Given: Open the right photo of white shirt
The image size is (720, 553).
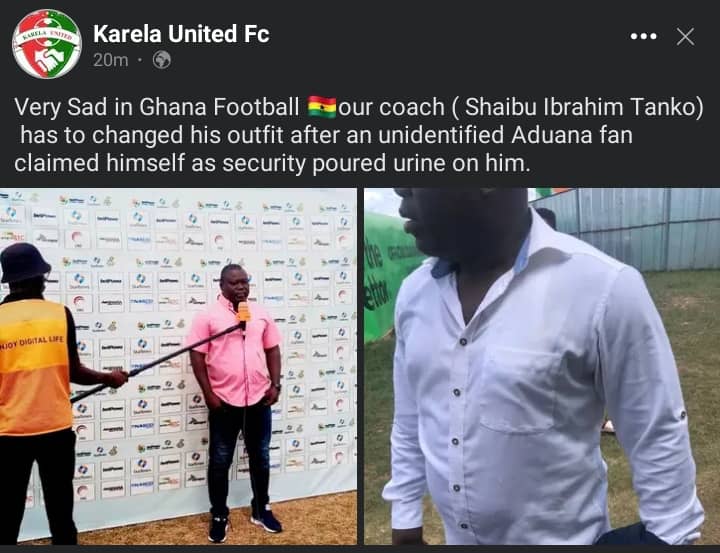Looking at the screenshot, I should click(x=542, y=366).
